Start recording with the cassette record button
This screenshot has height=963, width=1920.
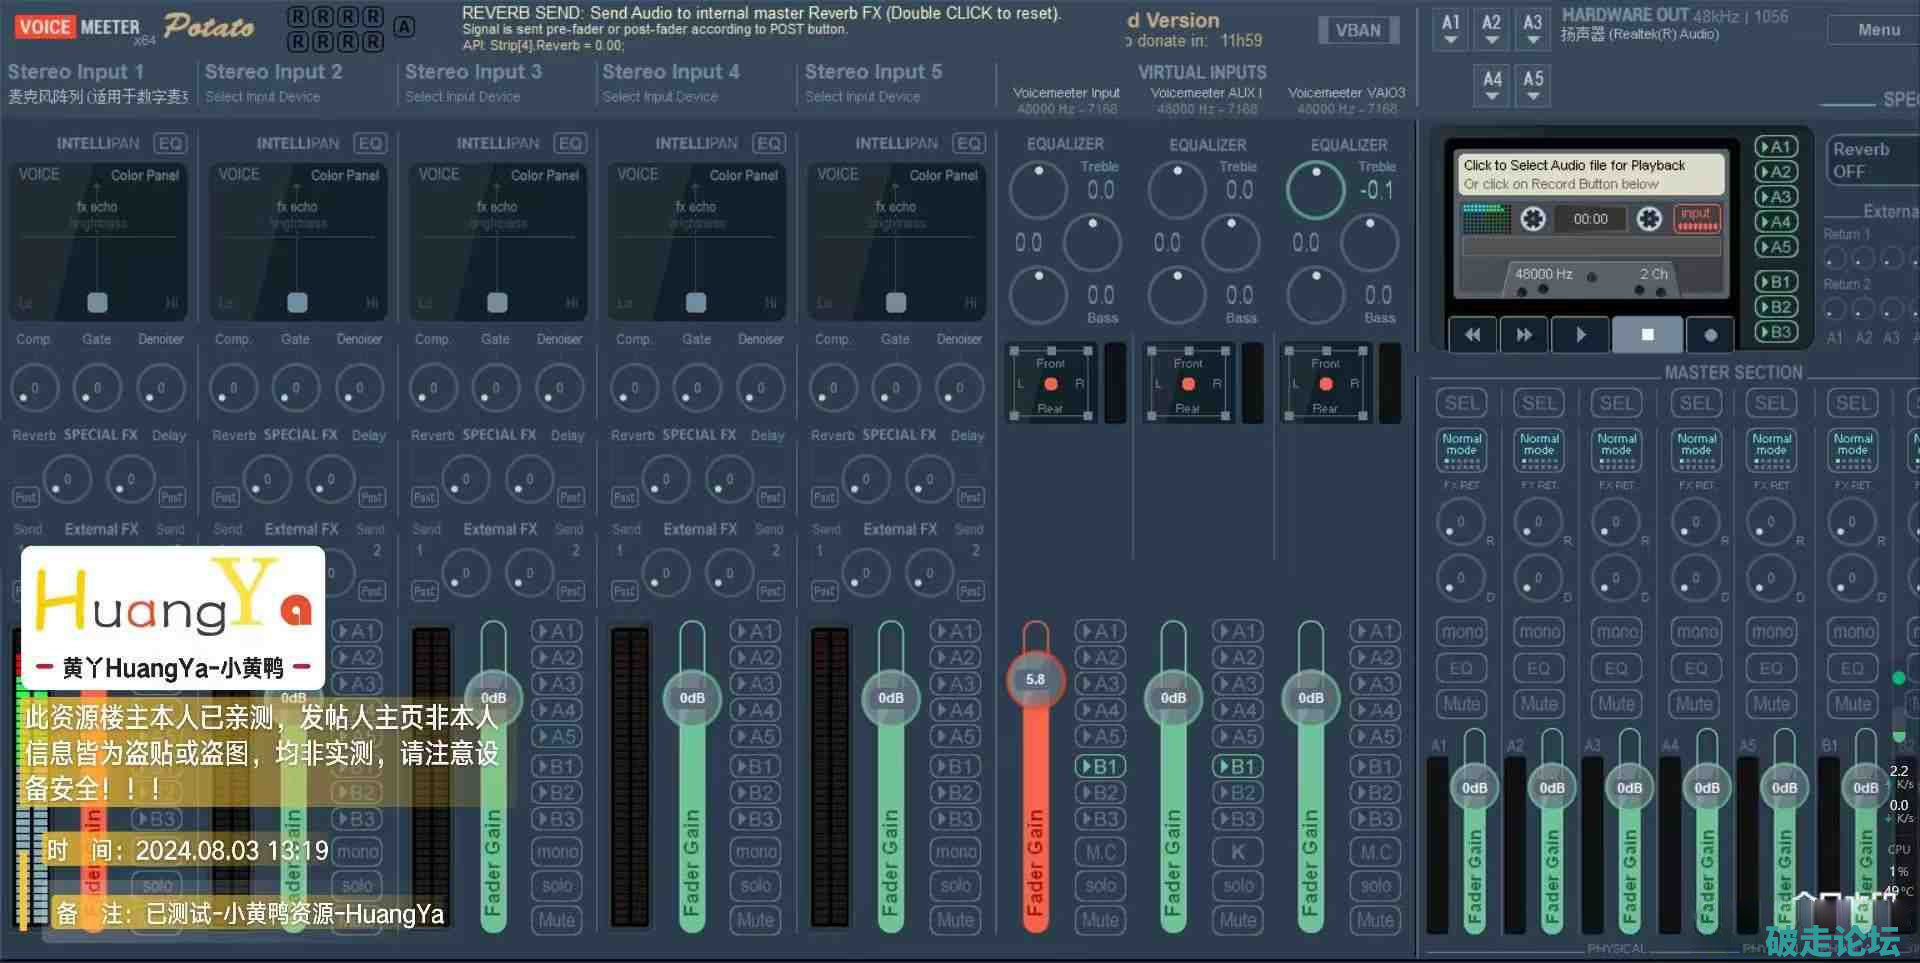[1710, 335]
